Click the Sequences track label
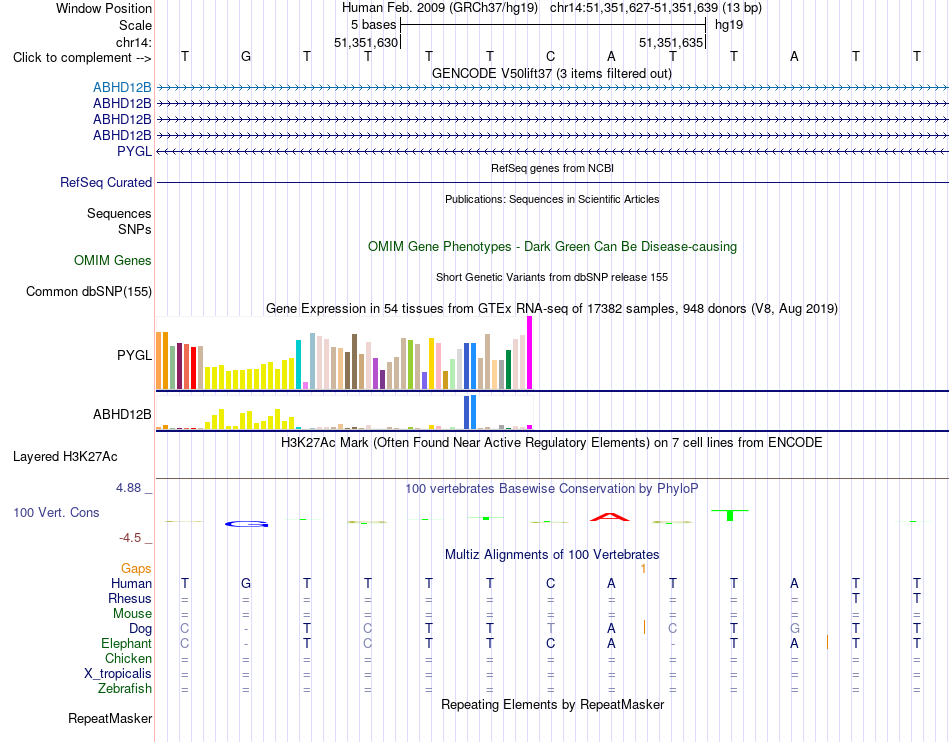Screen dimensions: 950x742 point(119,213)
